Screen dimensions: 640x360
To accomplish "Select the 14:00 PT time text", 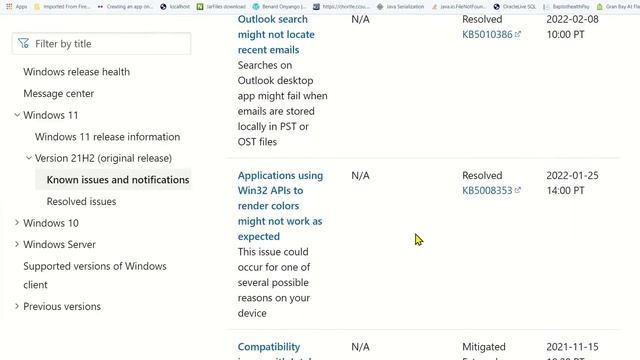I will (565, 190).
